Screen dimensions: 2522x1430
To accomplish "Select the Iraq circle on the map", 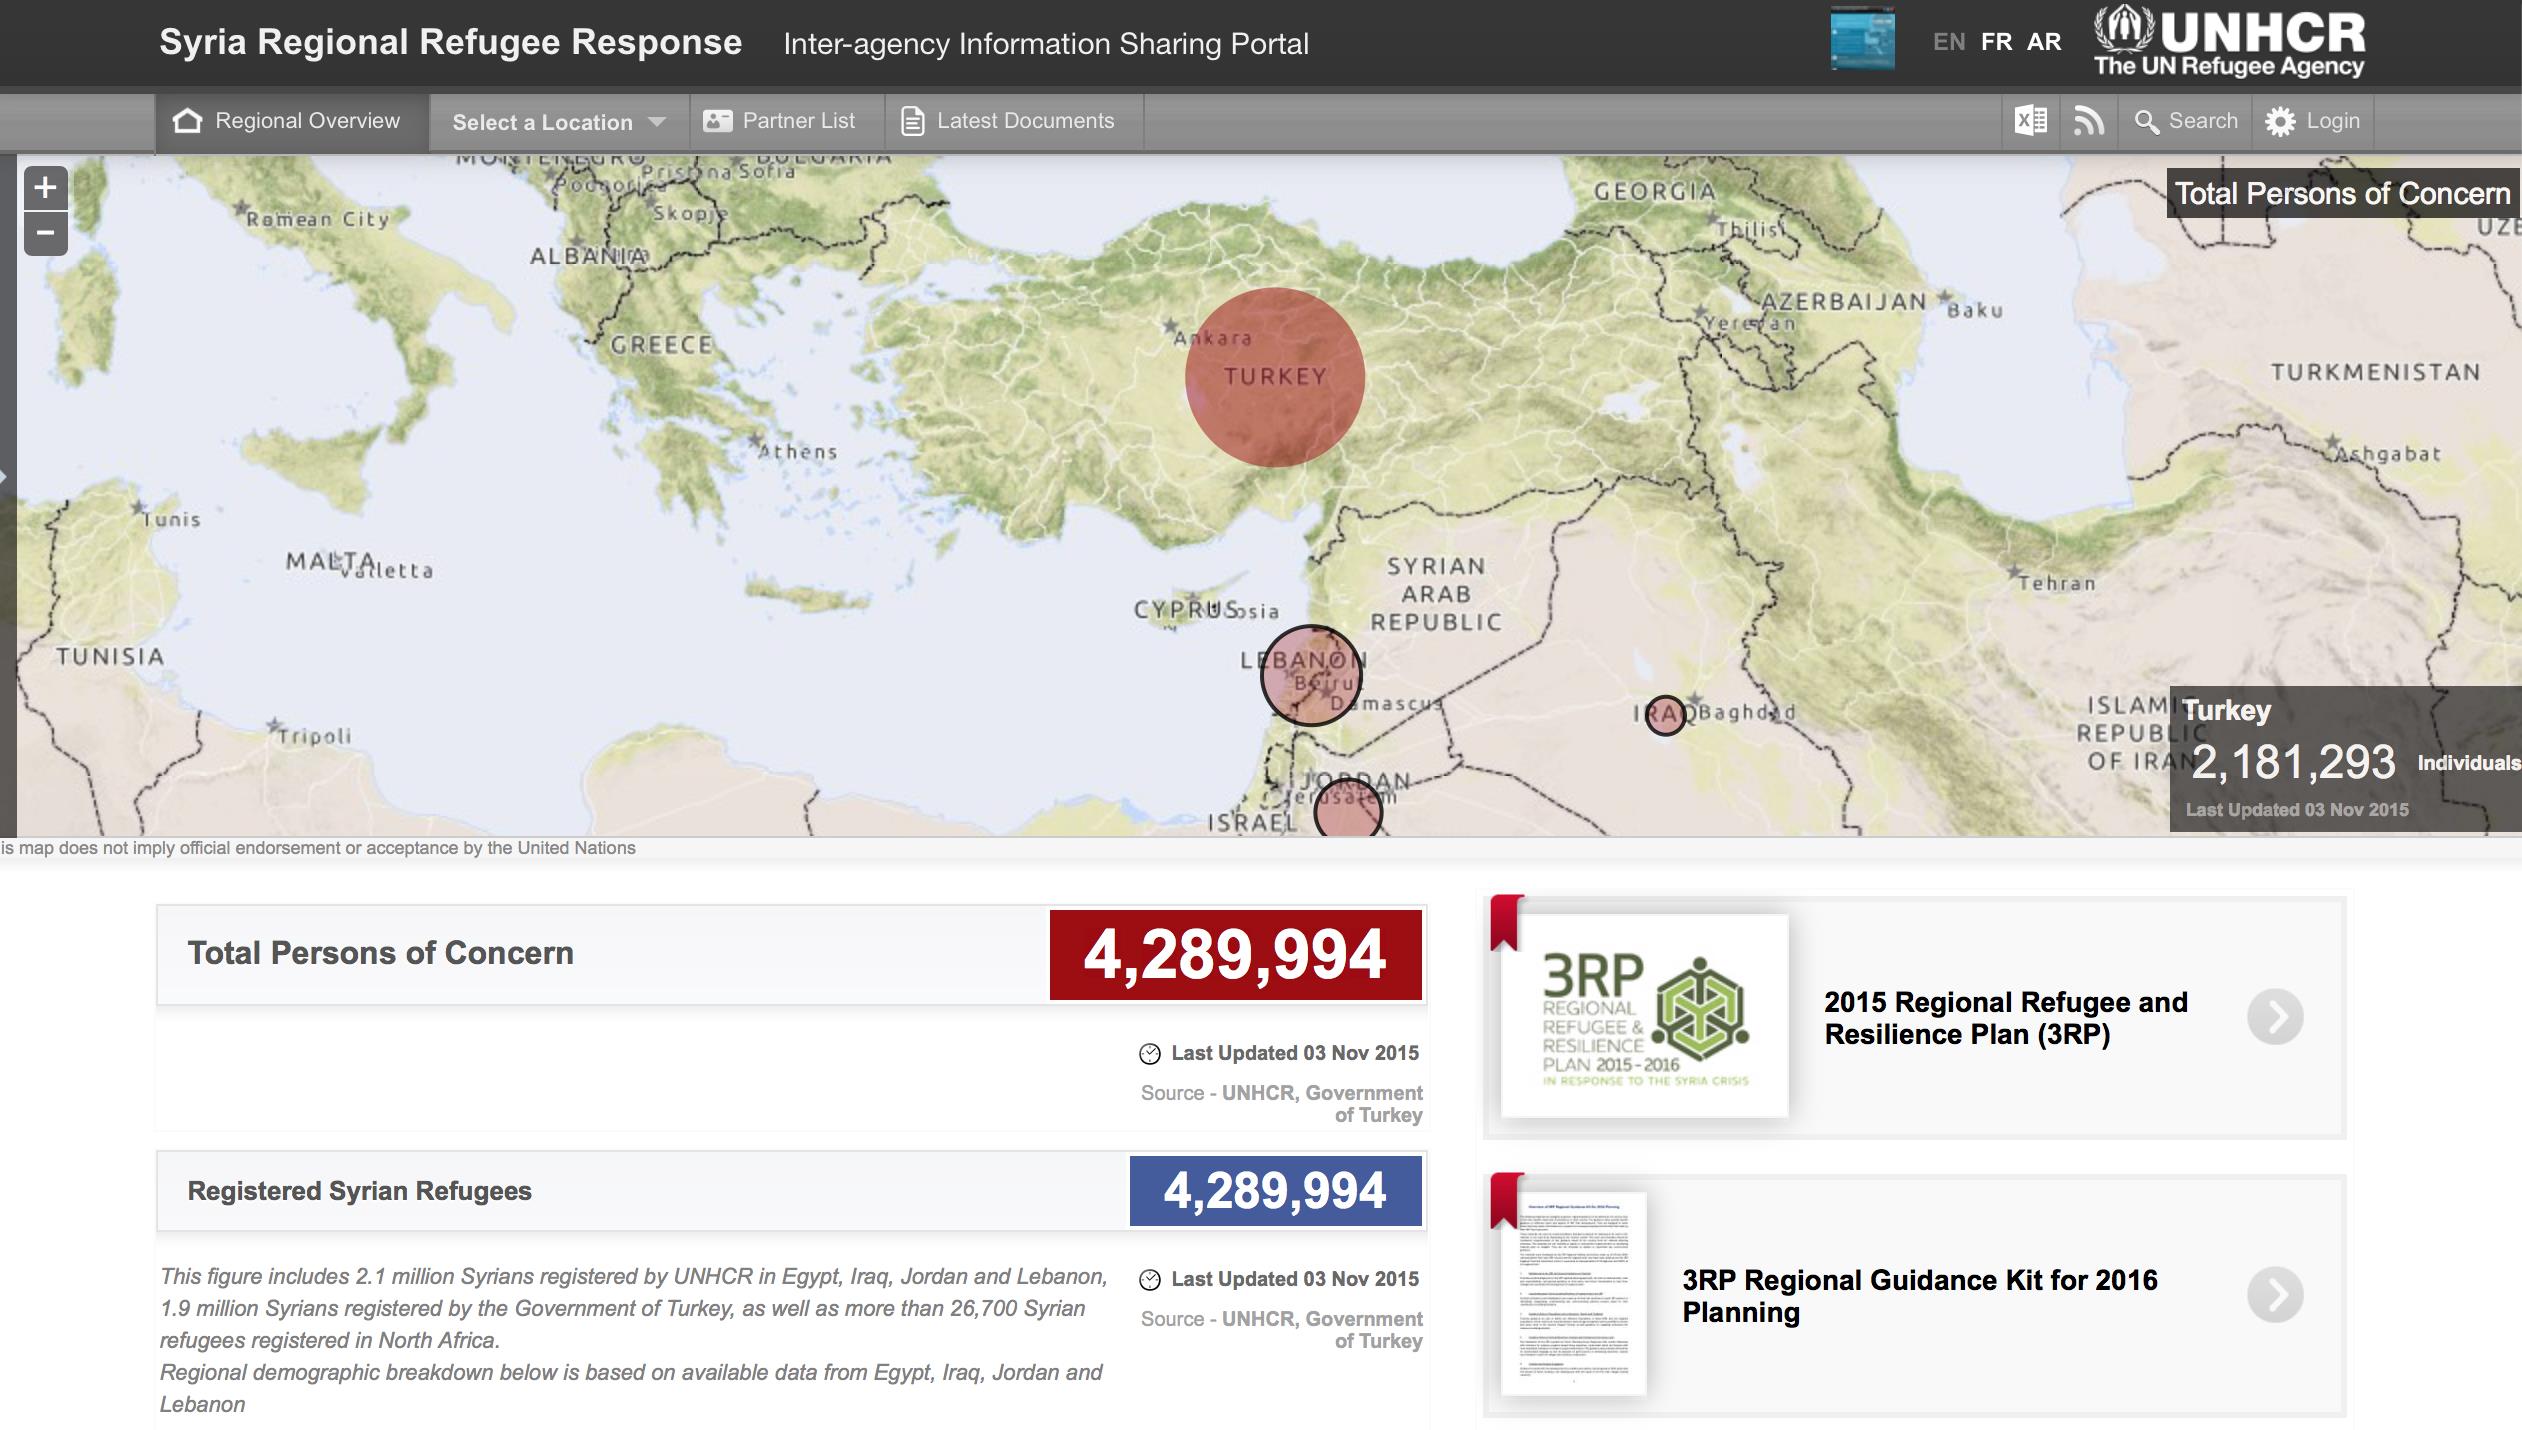I will point(1665,716).
